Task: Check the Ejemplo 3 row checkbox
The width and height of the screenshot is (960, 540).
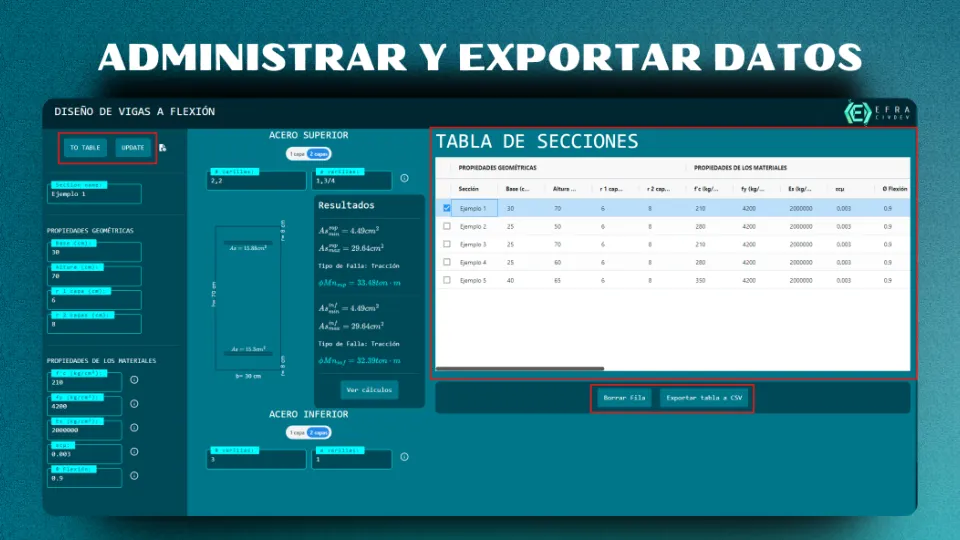Action: click(447, 244)
